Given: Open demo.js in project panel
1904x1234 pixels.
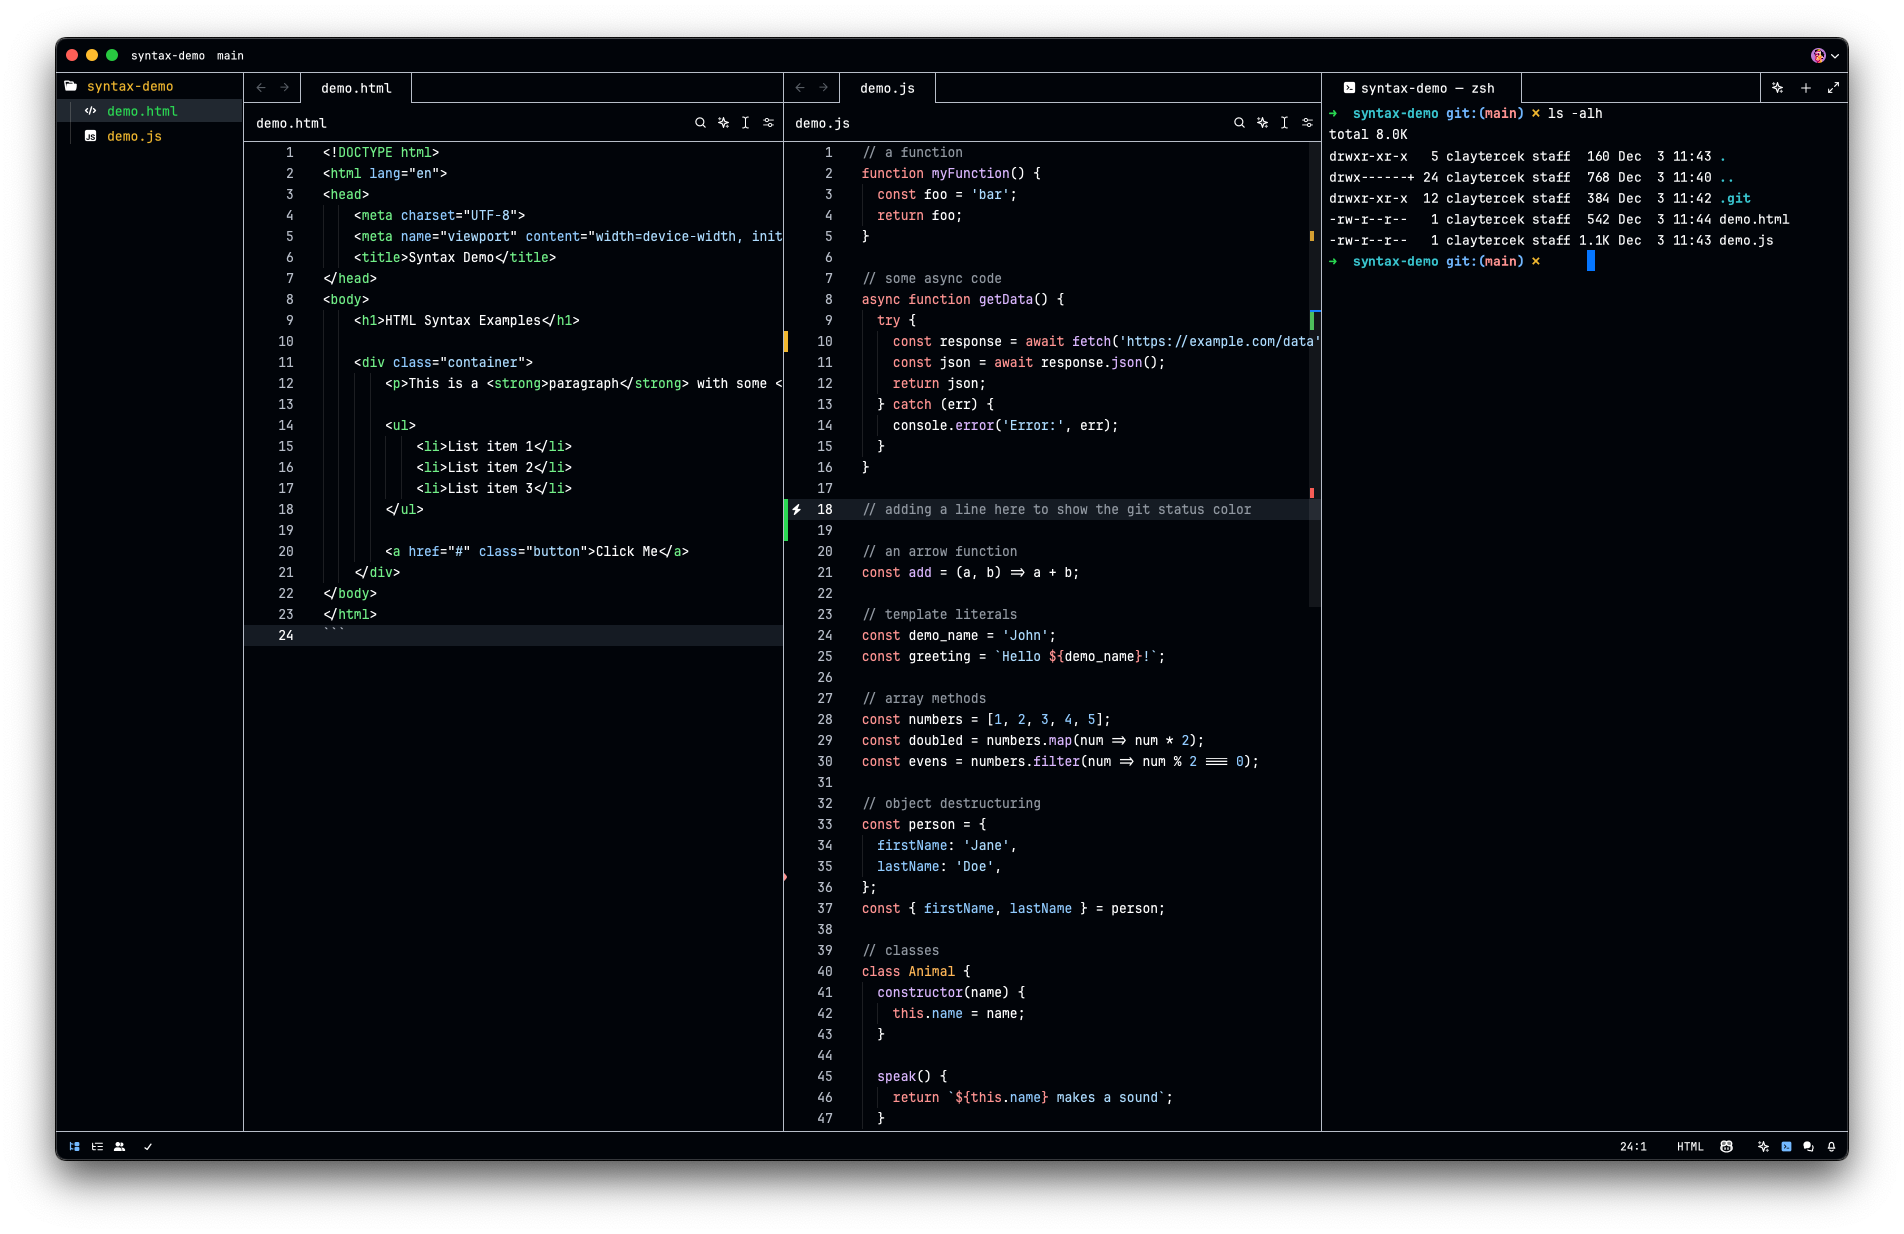Looking at the screenshot, I should 150,136.
